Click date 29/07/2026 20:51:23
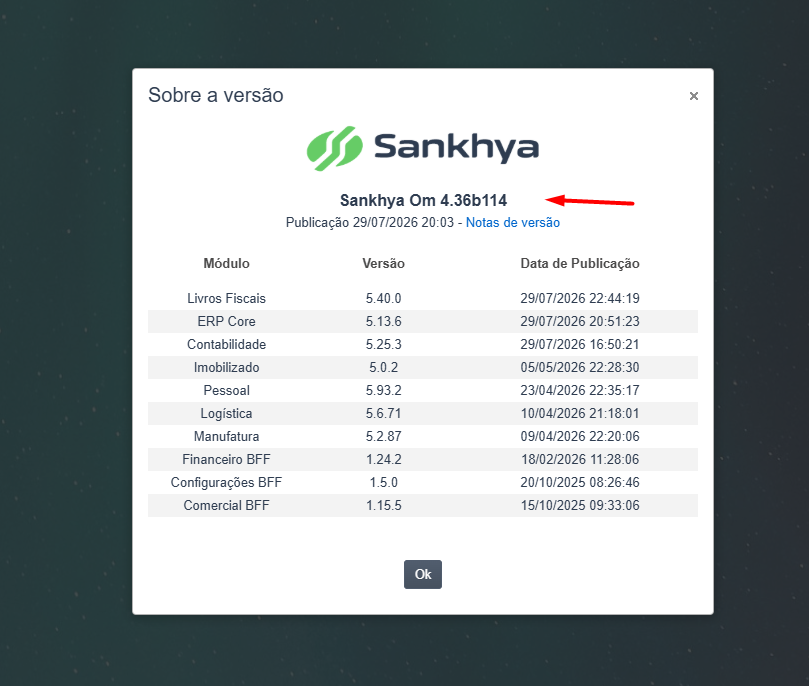Screen dimensions: 809x686 [x=580, y=321]
